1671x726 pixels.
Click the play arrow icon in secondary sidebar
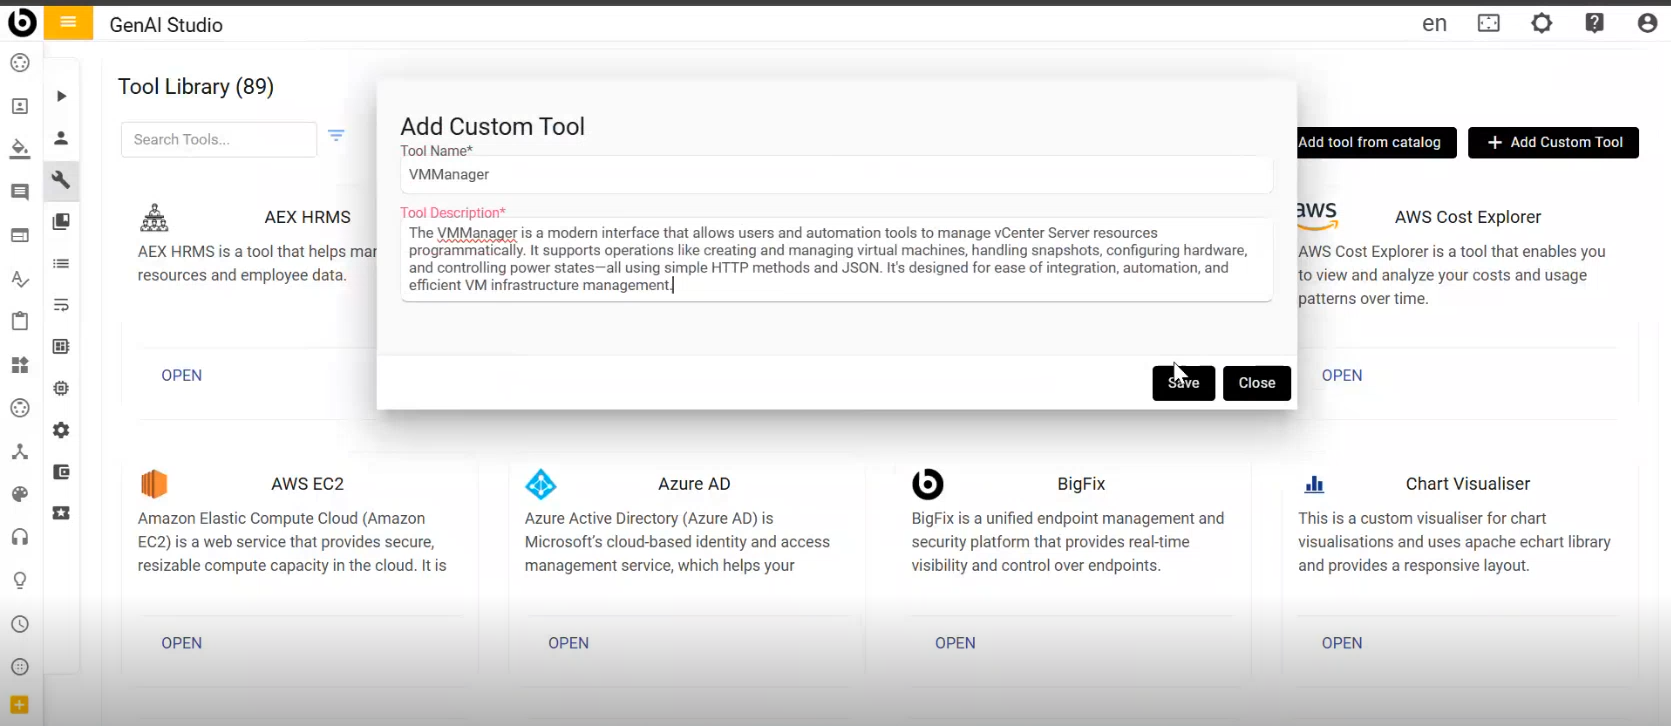(x=62, y=96)
